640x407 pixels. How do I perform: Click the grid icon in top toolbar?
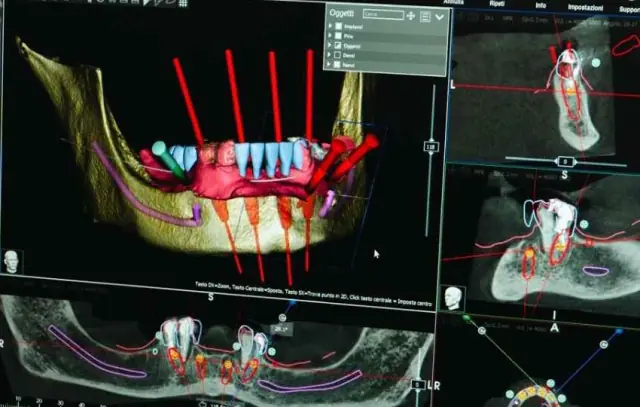pyautogui.click(x=183, y=3)
